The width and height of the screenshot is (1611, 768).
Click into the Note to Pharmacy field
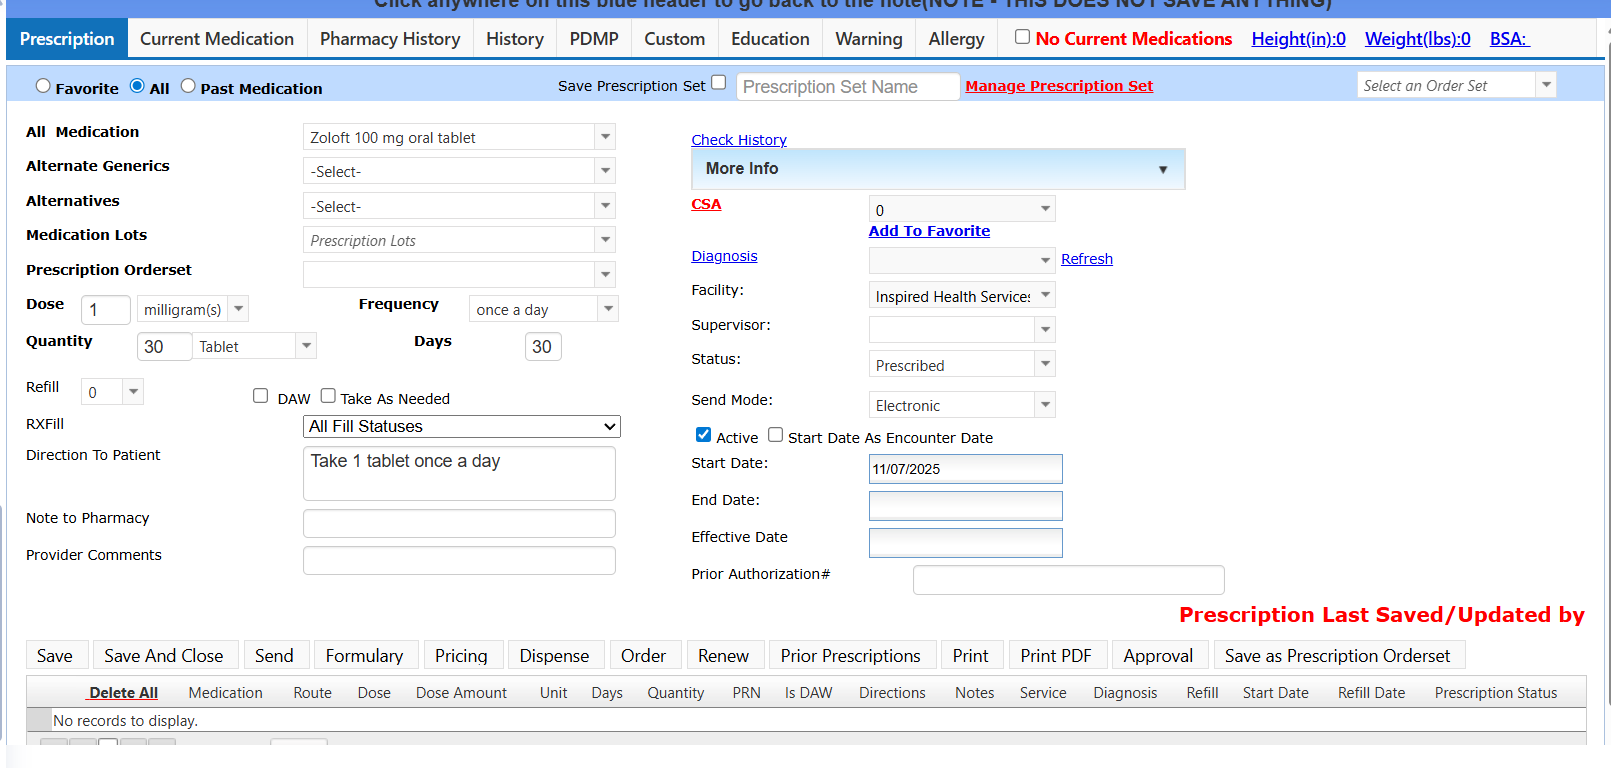(459, 523)
